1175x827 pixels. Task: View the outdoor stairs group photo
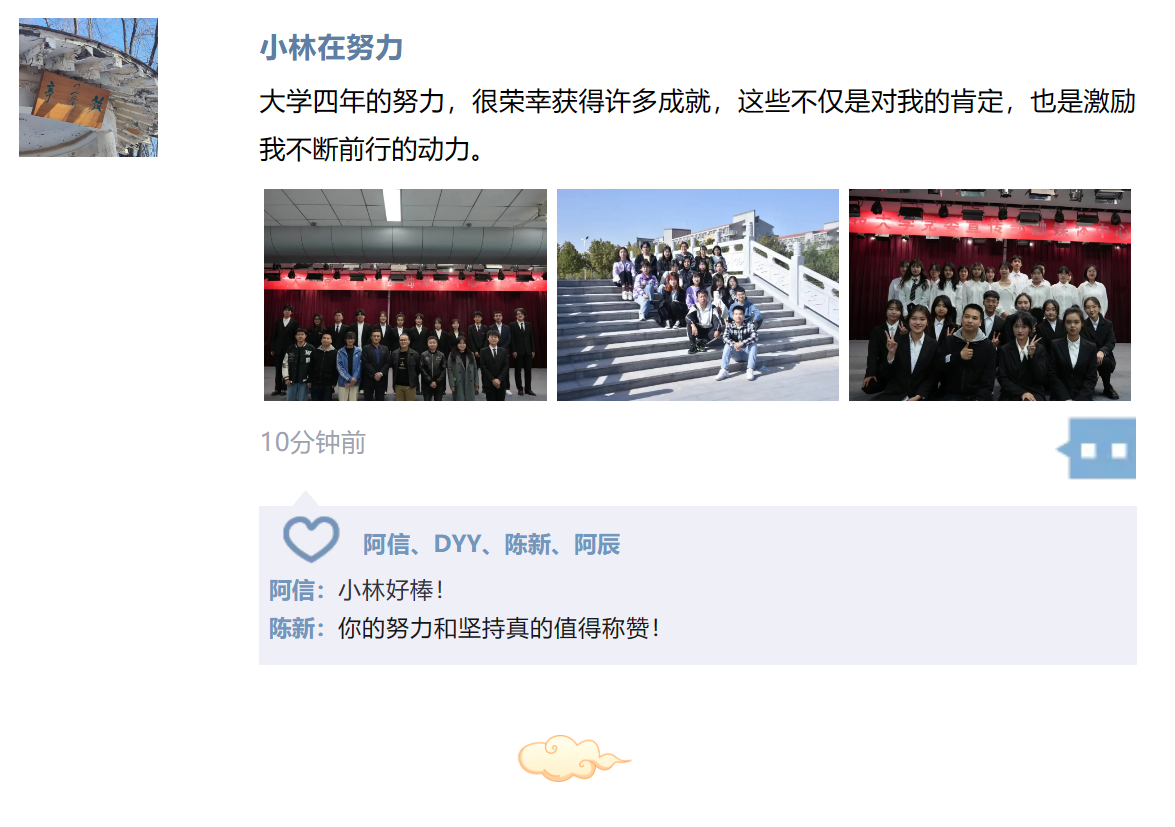point(698,295)
